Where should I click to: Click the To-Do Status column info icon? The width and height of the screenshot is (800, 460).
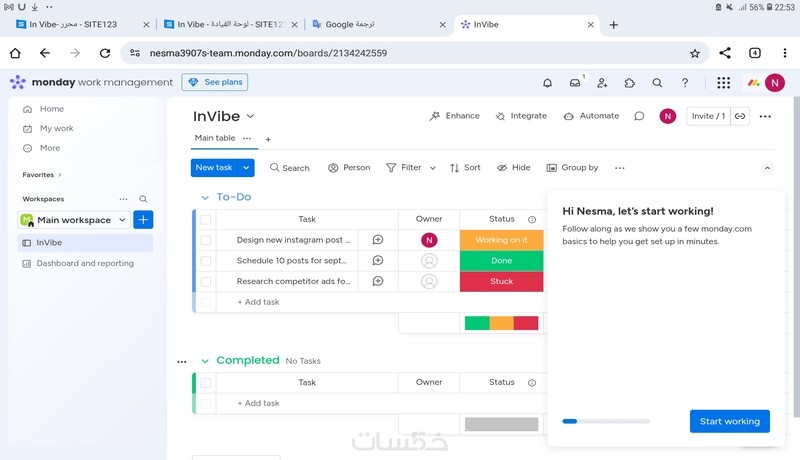pyautogui.click(x=532, y=219)
